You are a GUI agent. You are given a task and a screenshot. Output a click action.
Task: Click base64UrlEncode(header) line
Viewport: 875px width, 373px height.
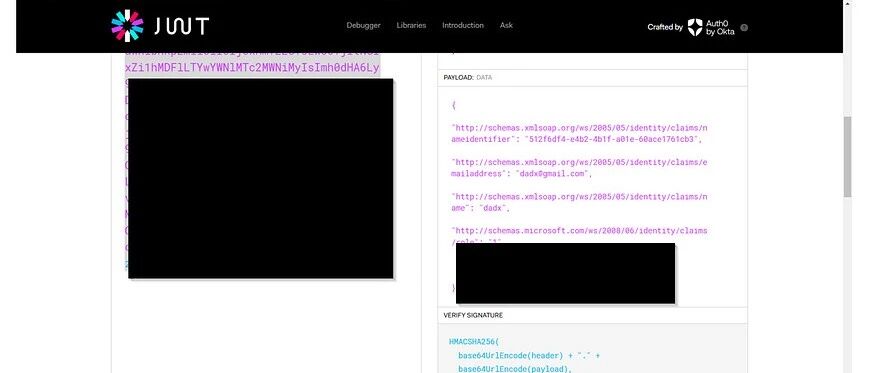pos(529,356)
